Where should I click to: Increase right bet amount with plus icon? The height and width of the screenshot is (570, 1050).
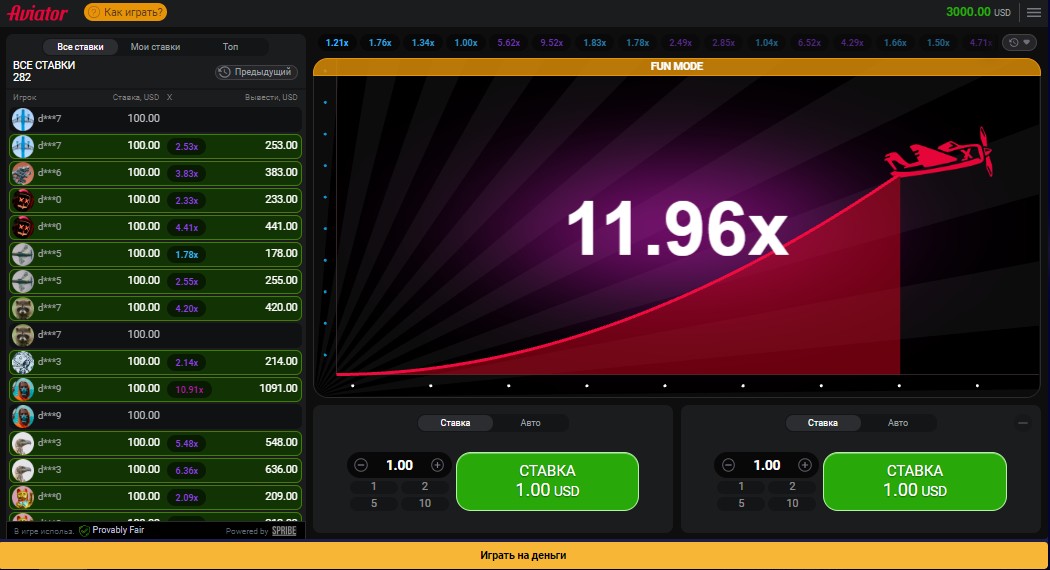click(x=804, y=465)
